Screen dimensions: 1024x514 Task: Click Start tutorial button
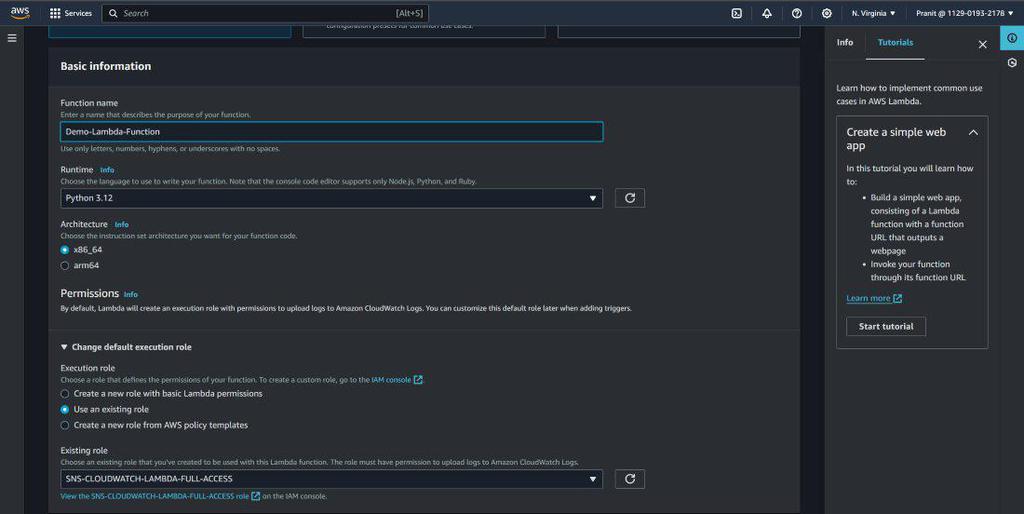886,327
